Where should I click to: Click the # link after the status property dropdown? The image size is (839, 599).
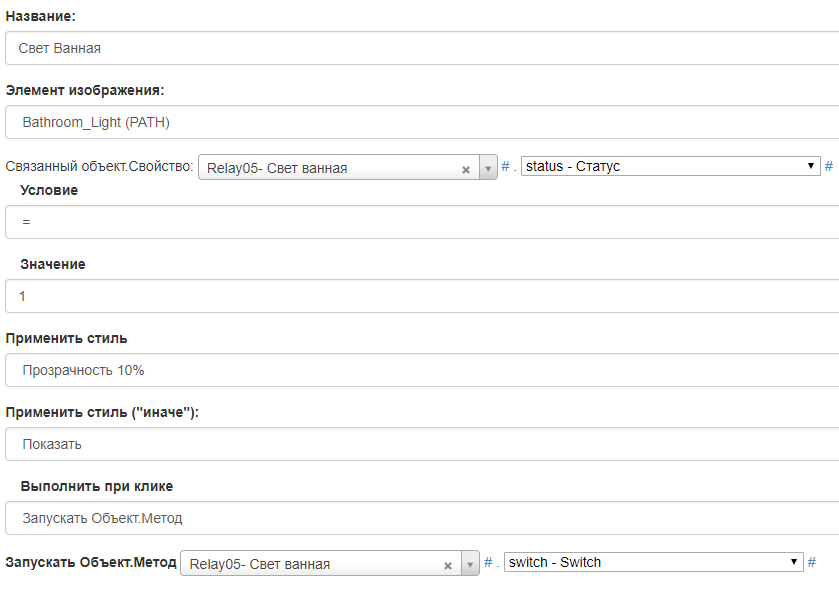click(829, 166)
